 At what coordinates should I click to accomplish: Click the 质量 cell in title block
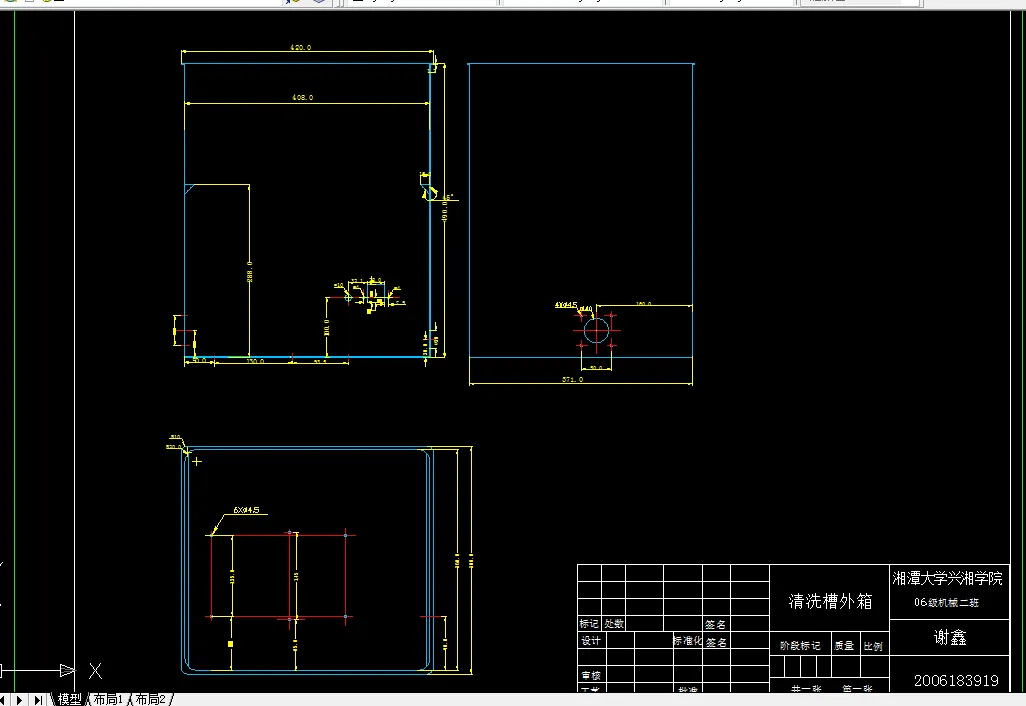point(844,646)
